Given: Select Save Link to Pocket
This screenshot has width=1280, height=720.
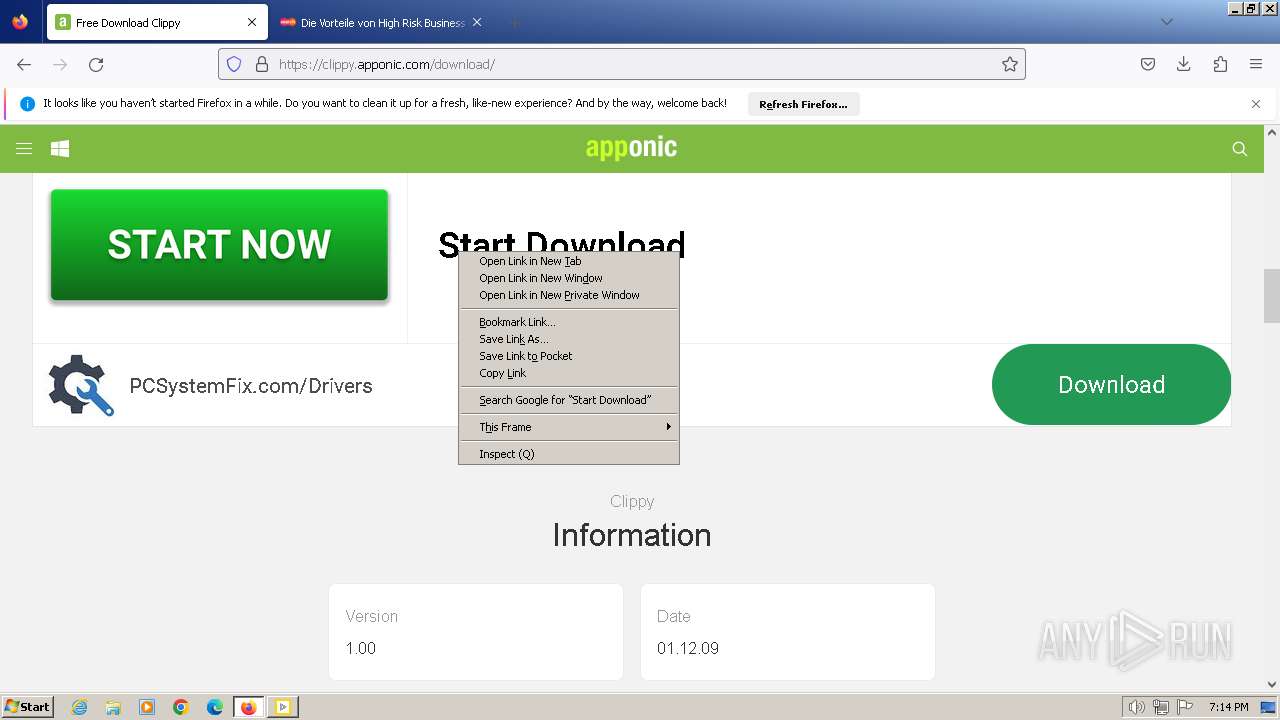Looking at the screenshot, I should pos(568,356).
